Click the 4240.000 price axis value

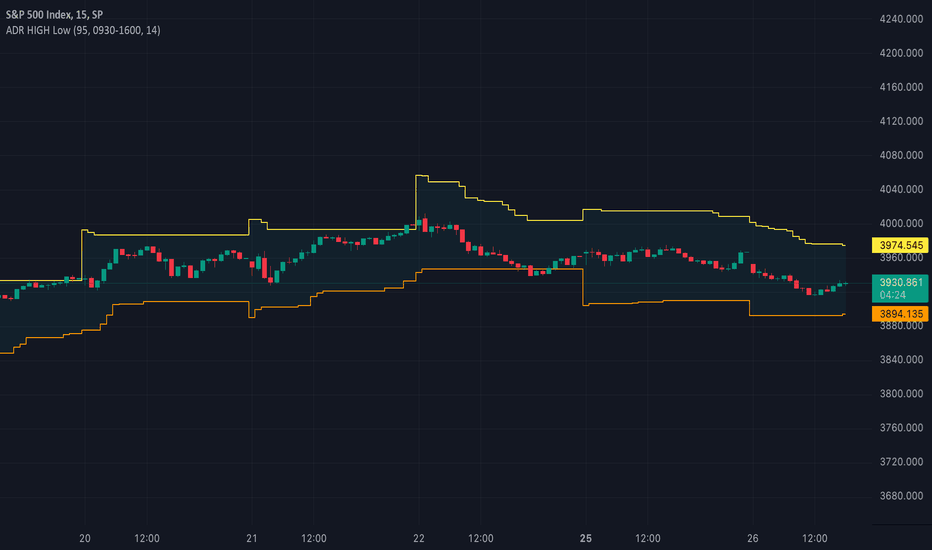[901, 19]
